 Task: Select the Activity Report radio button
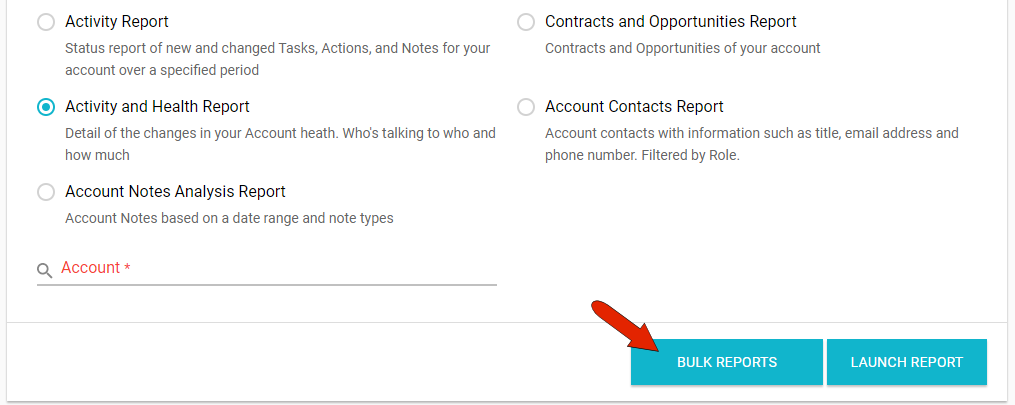(x=46, y=22)
